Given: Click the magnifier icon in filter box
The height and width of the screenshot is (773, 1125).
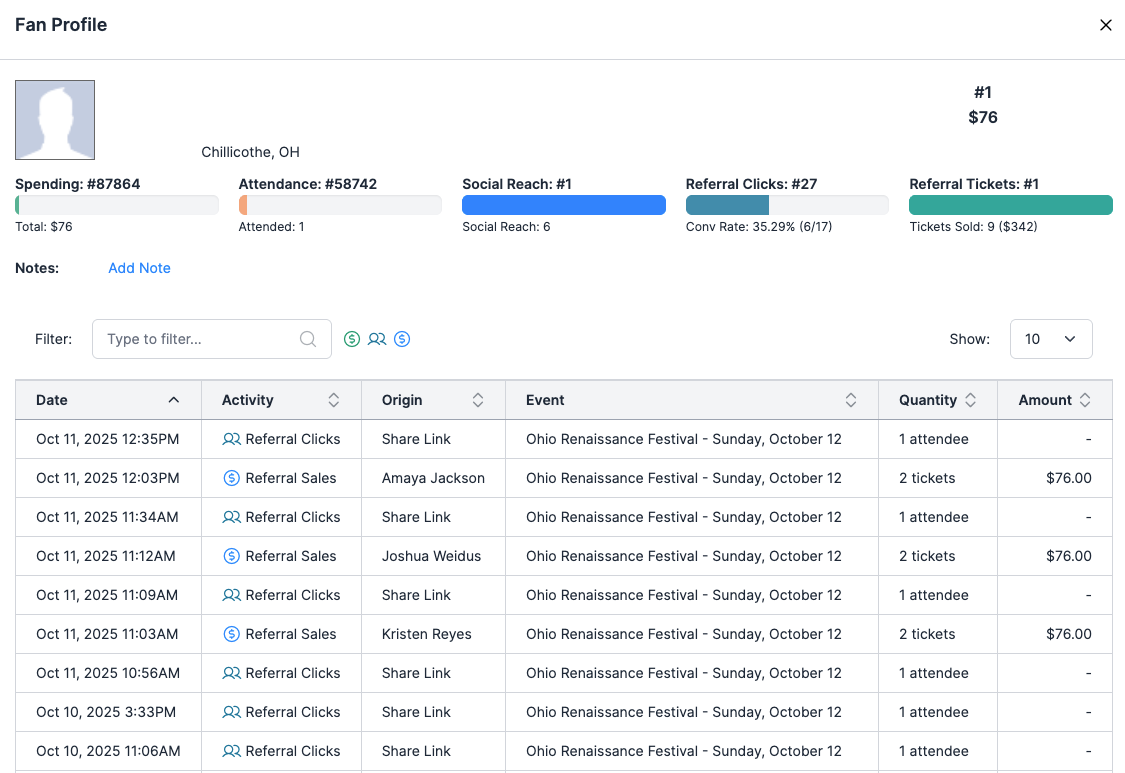Looking at the screenshot, I should pos(308,339).
